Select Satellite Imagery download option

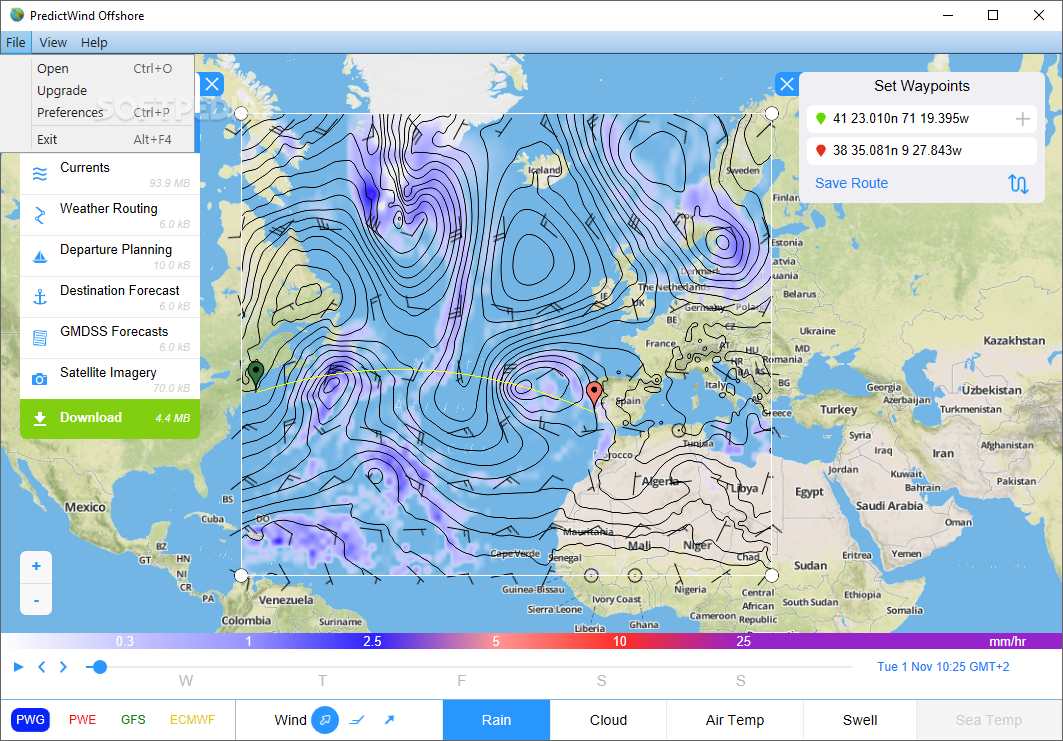(x=110, y=379)
